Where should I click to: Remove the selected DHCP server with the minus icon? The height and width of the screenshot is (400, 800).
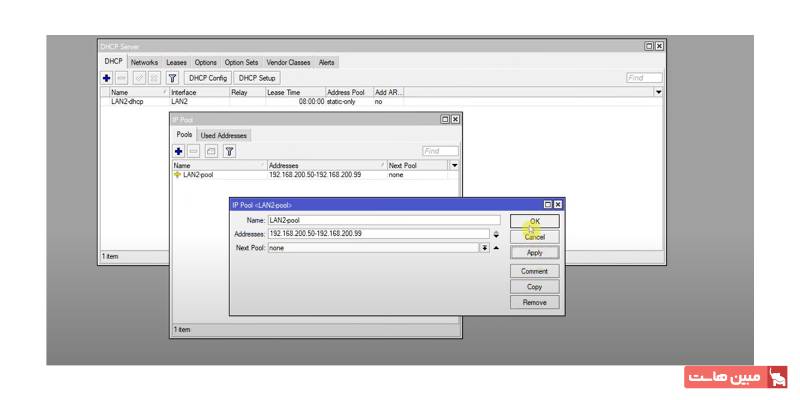point(121,78)
